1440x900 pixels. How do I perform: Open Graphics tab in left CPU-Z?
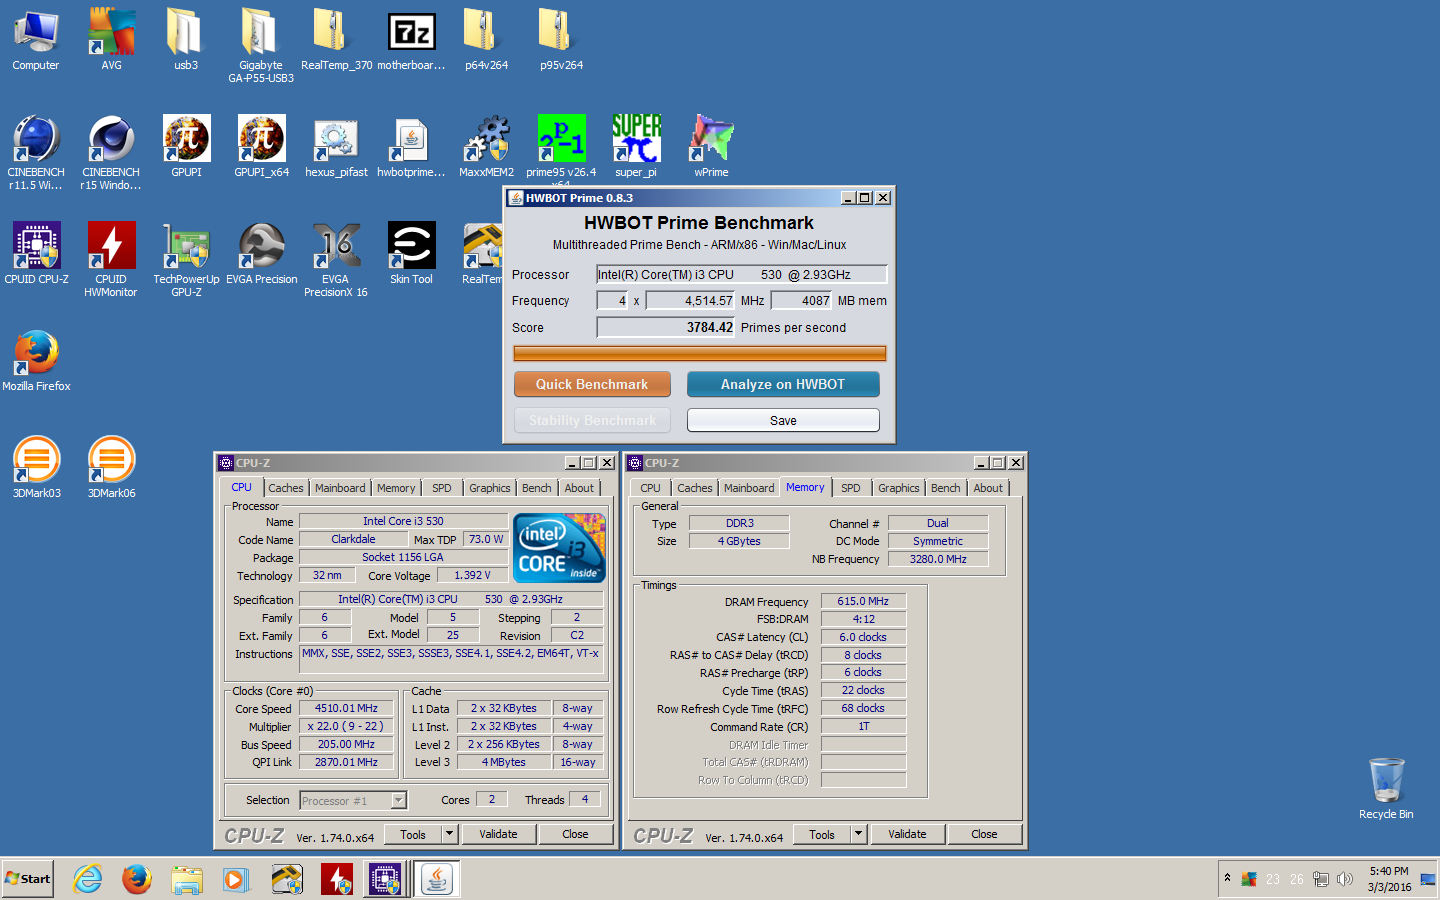coord(490,488)
